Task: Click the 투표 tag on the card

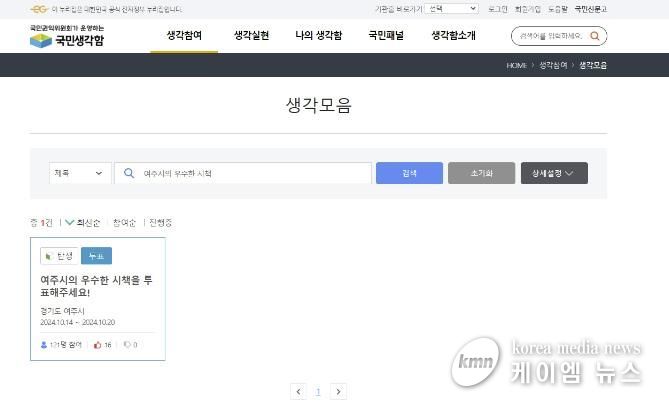Action: tap(96, 256)
